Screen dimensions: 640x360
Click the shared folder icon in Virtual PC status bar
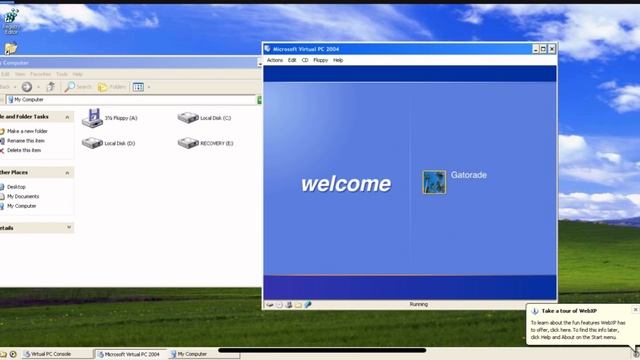298,305
